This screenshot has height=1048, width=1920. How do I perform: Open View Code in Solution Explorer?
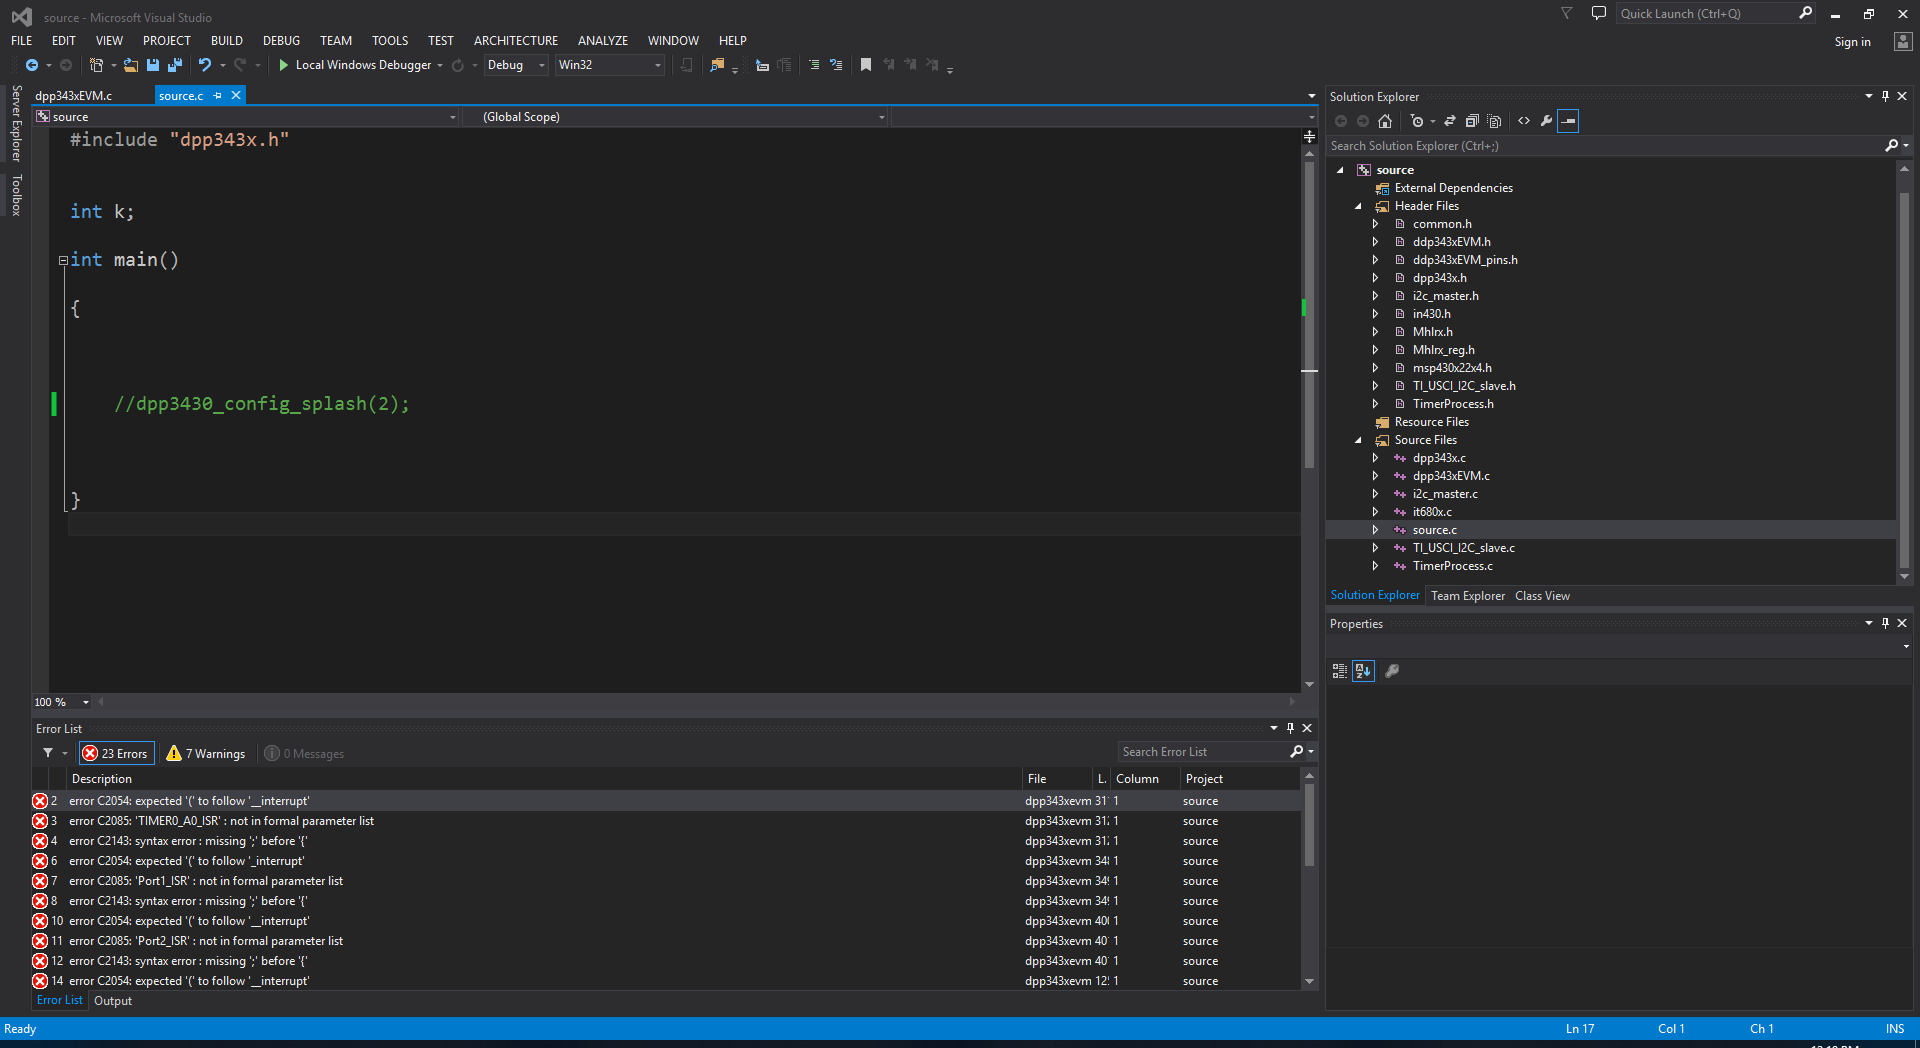(1524, 121)
